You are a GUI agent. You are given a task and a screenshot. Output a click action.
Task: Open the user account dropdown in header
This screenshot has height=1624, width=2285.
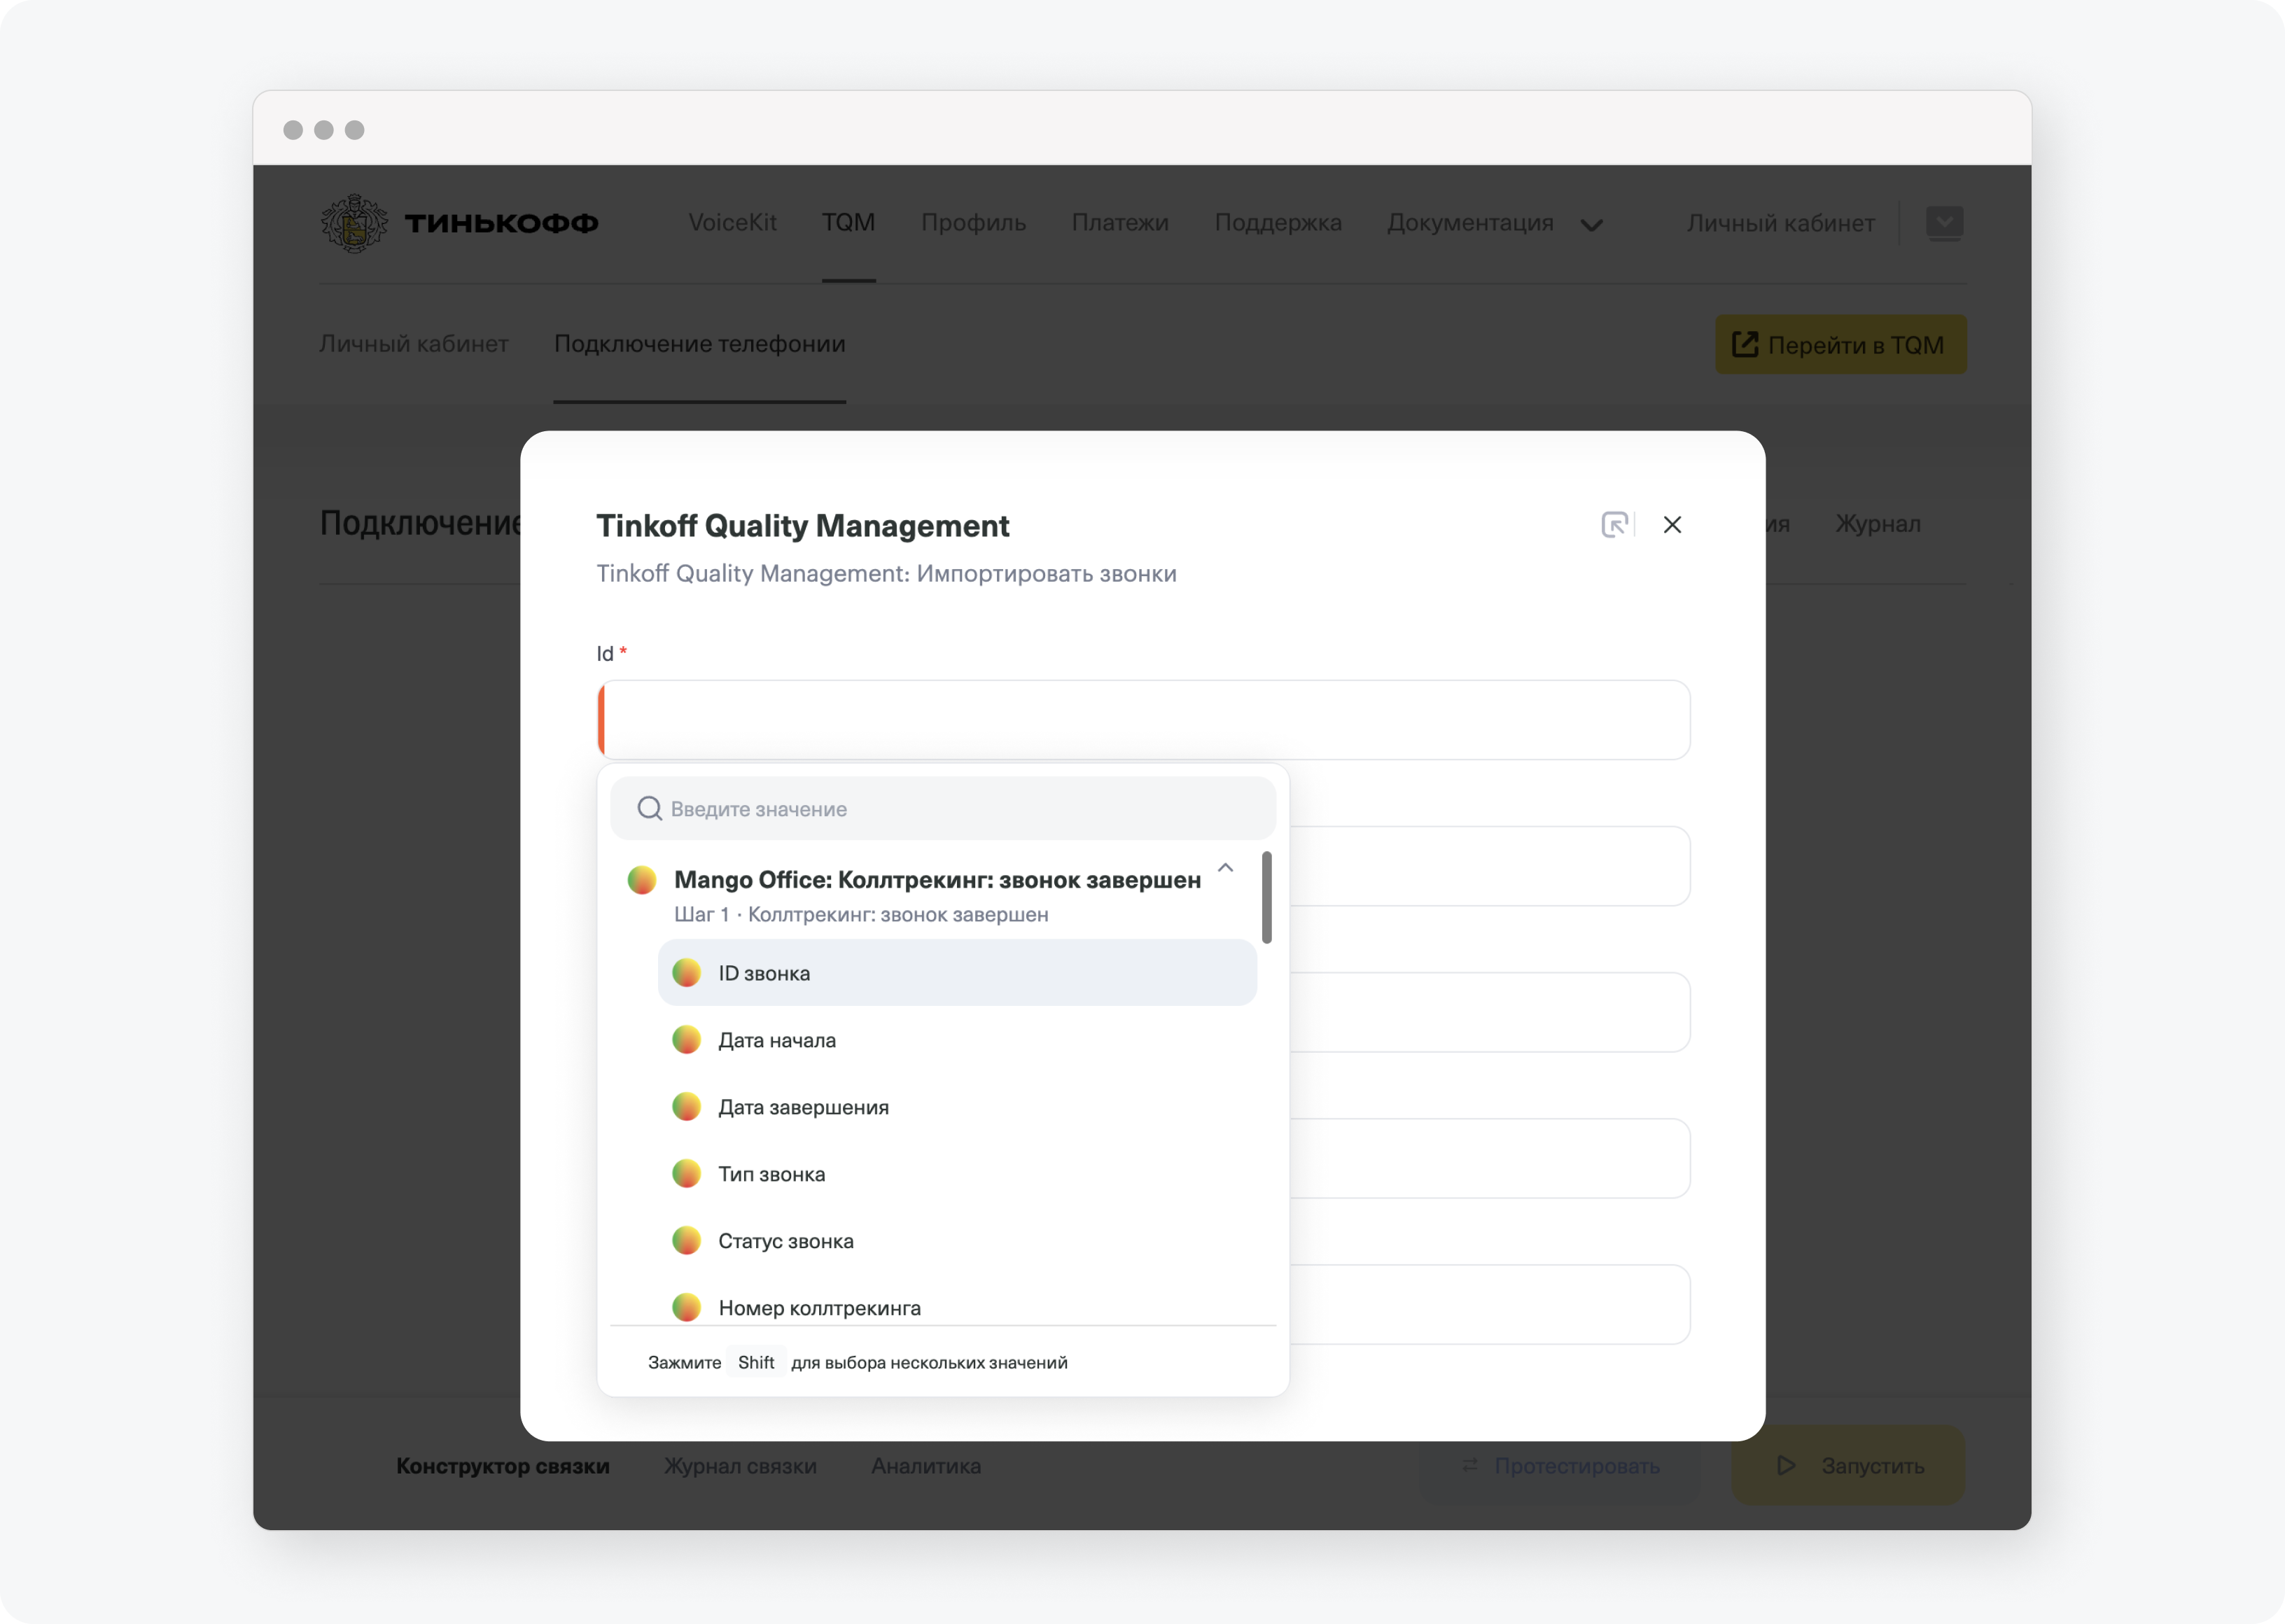1944,223
